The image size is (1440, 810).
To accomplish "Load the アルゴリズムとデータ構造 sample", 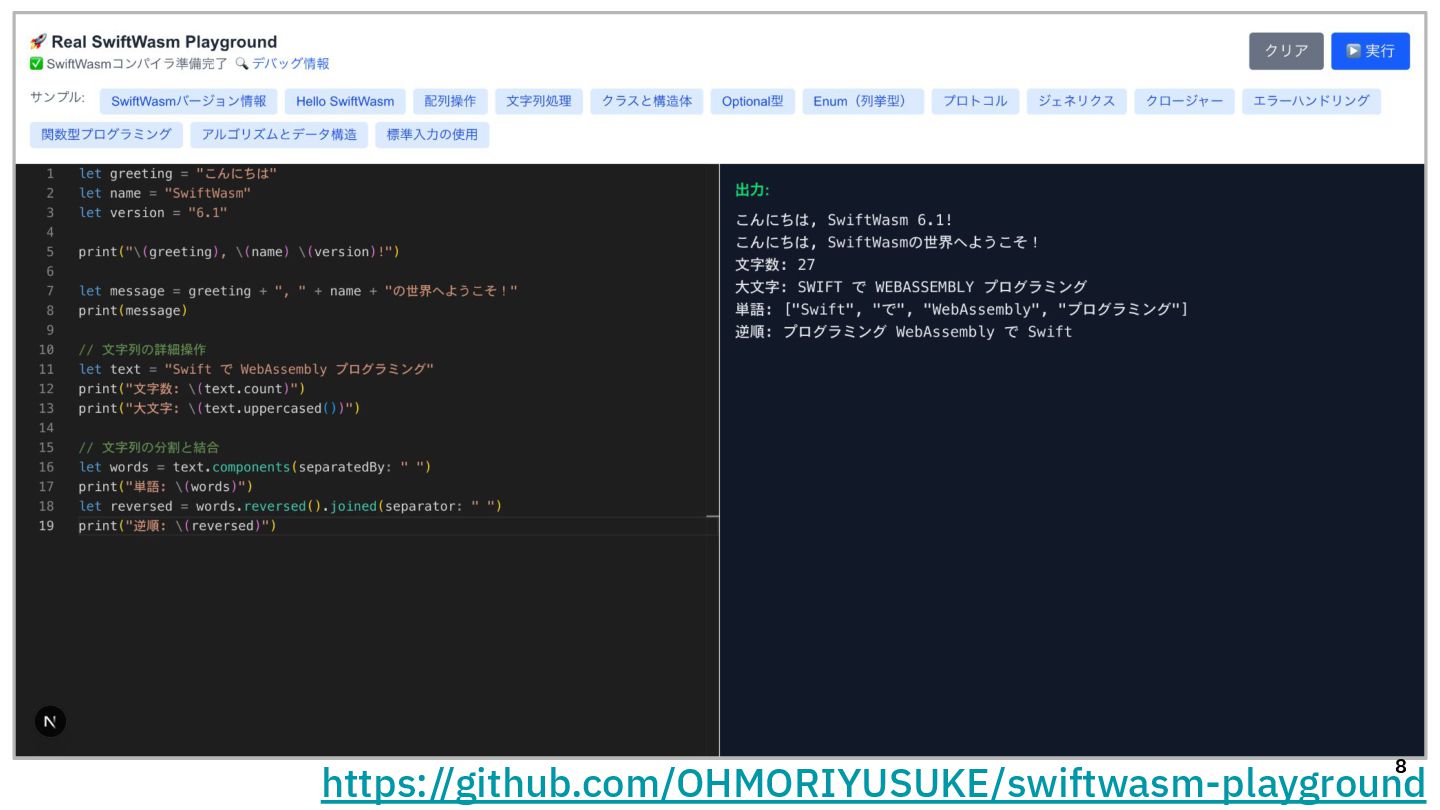I will pos(279,134).
